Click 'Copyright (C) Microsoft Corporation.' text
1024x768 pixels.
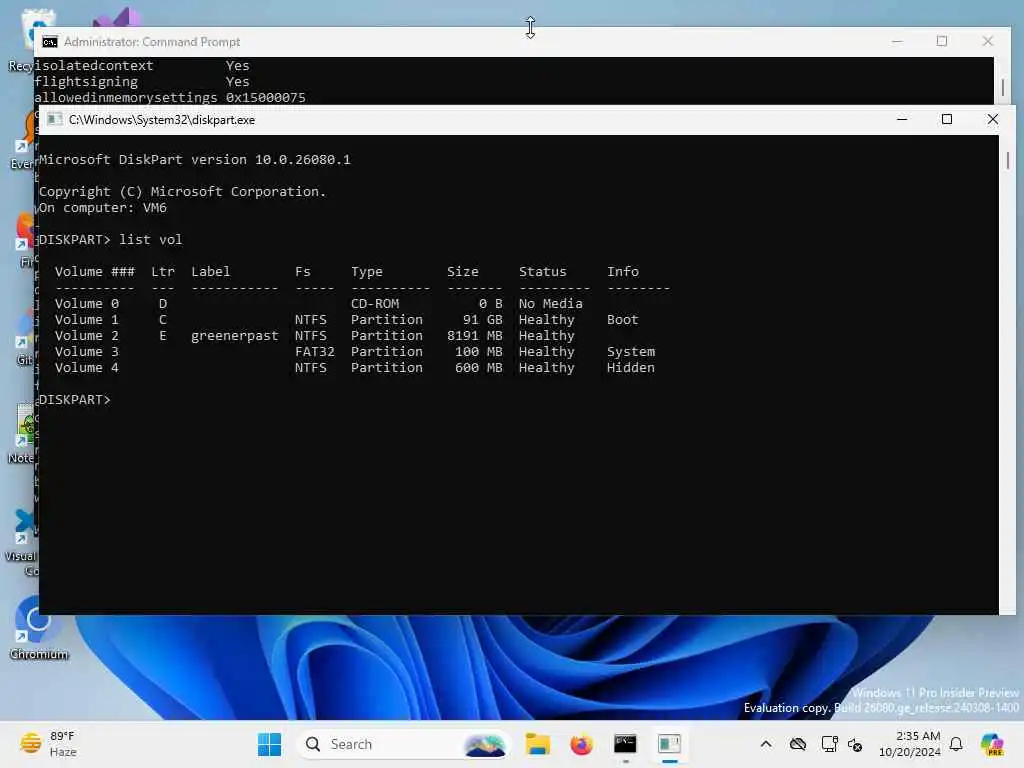click(x=182, y=191)
